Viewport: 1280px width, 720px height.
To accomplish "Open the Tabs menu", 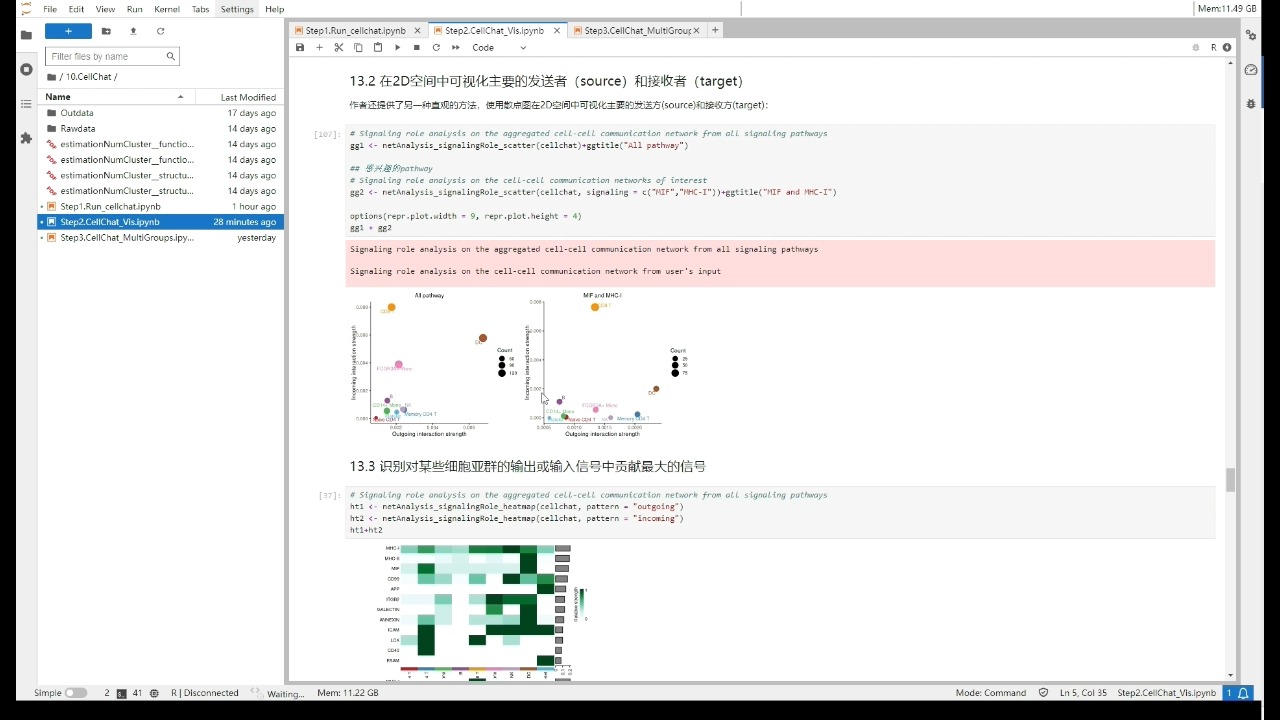I will tap(200, 9).
